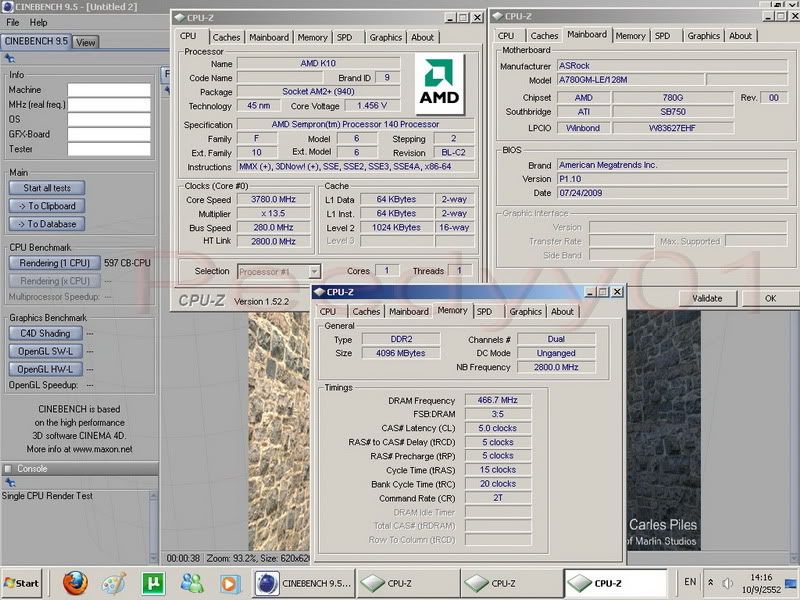
Task: Click Single CPU Render Test console text
Action: coord(47,495)
